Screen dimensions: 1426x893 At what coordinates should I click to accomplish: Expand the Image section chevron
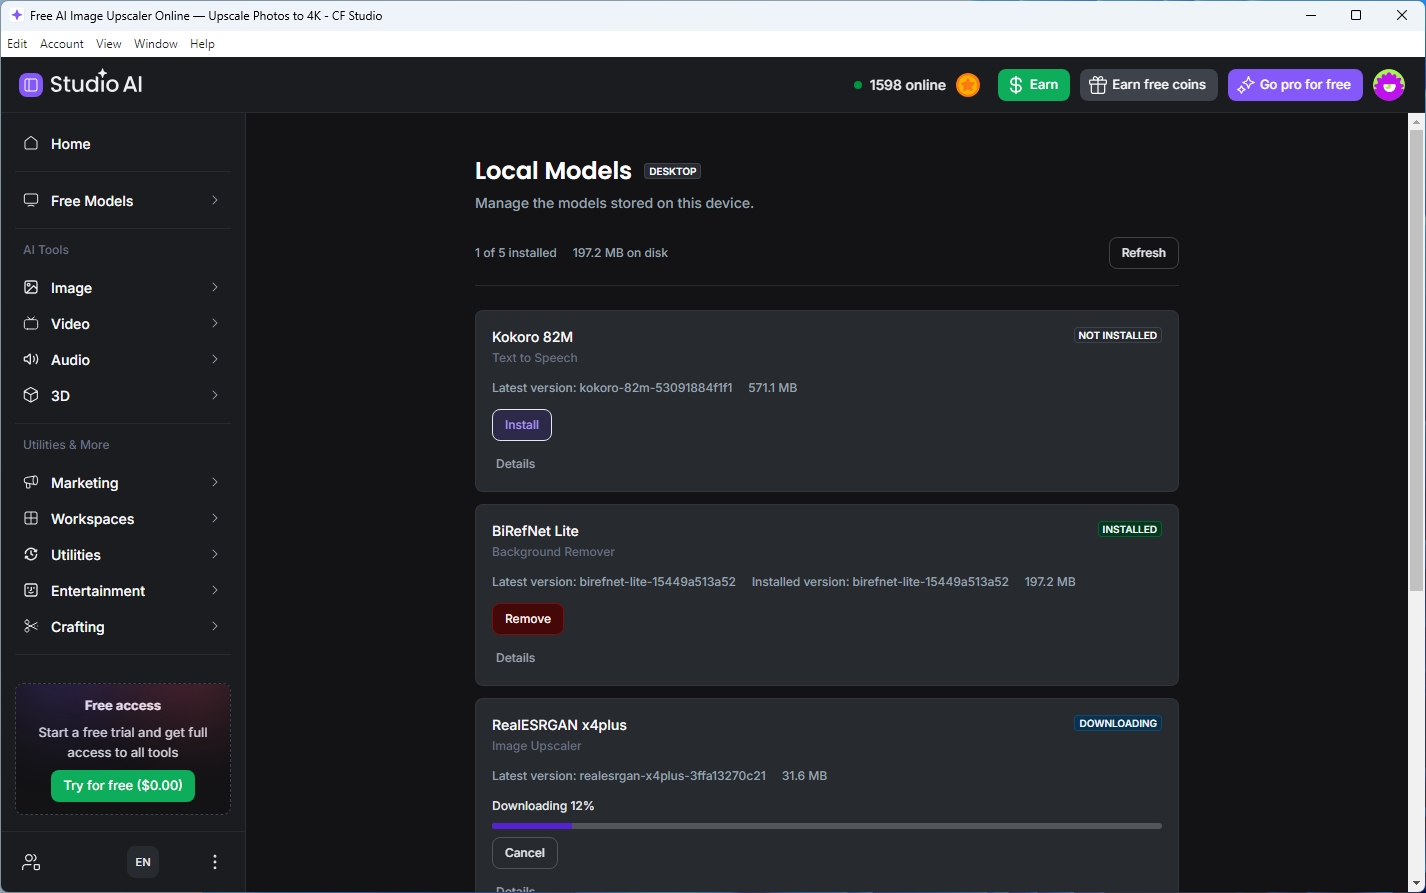coord(215,288)
